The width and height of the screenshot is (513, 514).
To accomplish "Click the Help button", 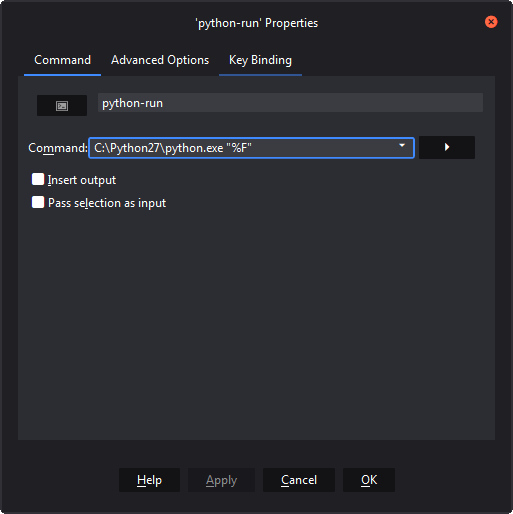I will pos(149,480).
